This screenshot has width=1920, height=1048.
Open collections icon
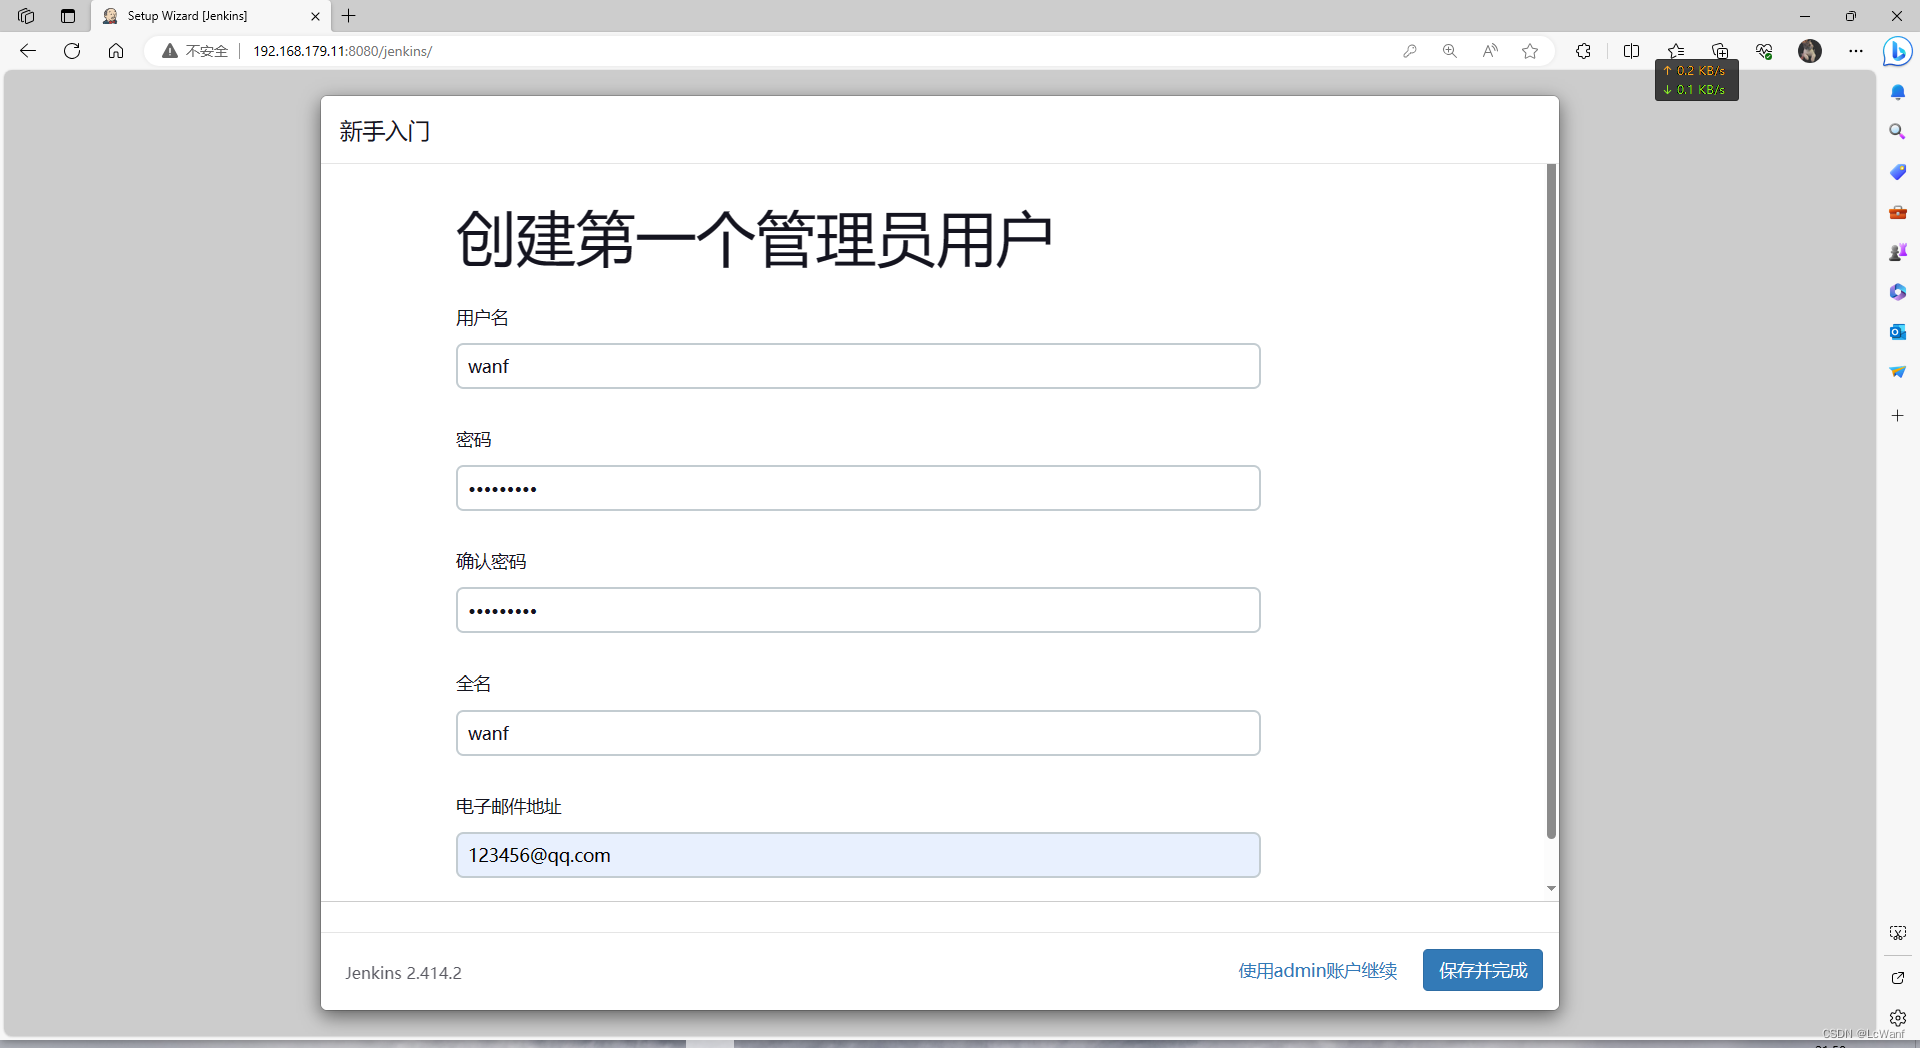1720,51
